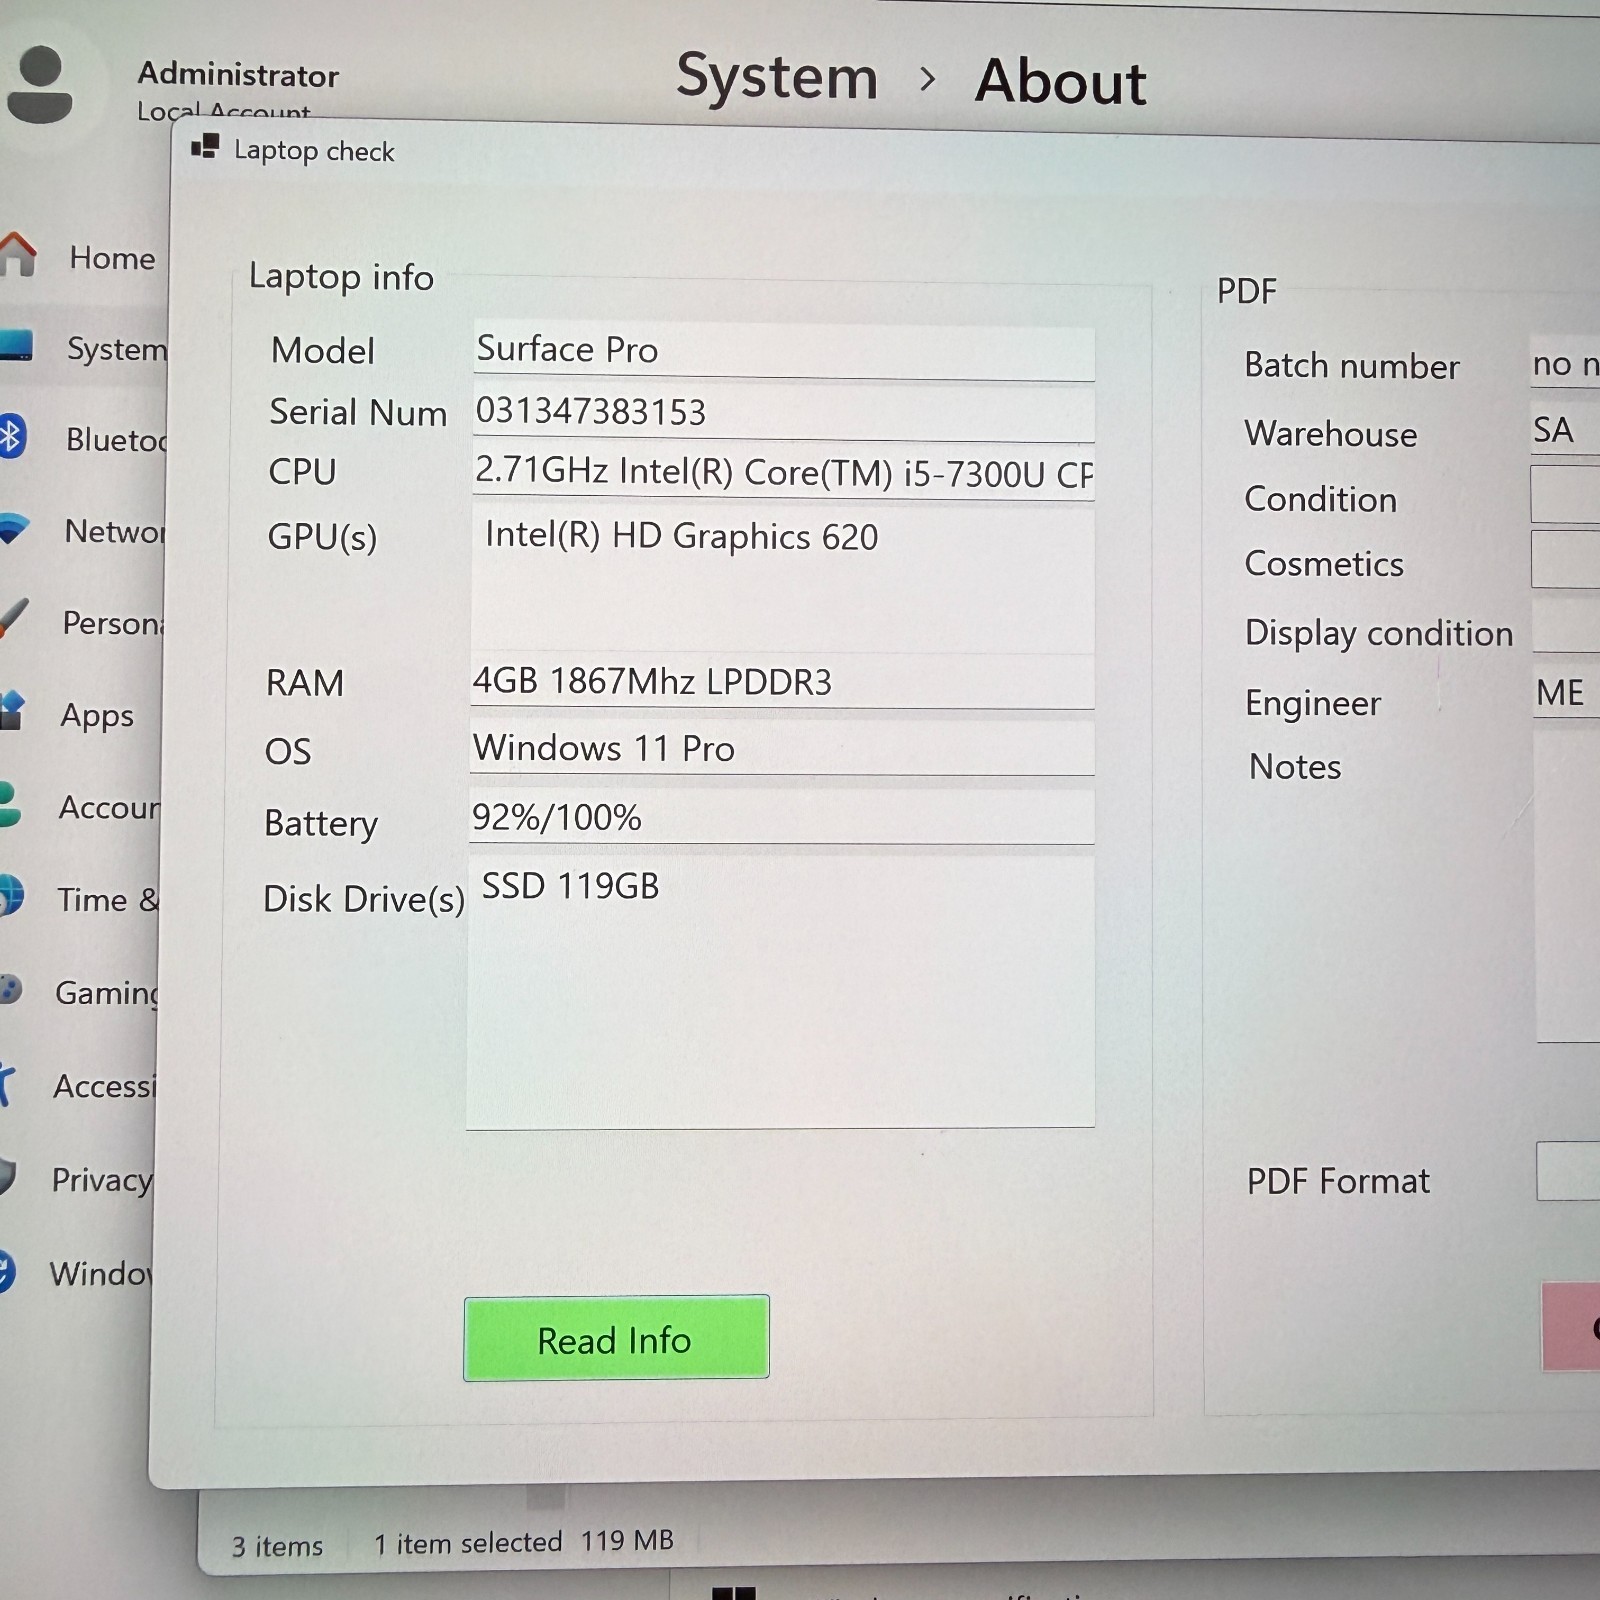Screen dimensions: 1600x1600
Task: Click the pink button in PDF panel
Action: pos(1571,1326)
